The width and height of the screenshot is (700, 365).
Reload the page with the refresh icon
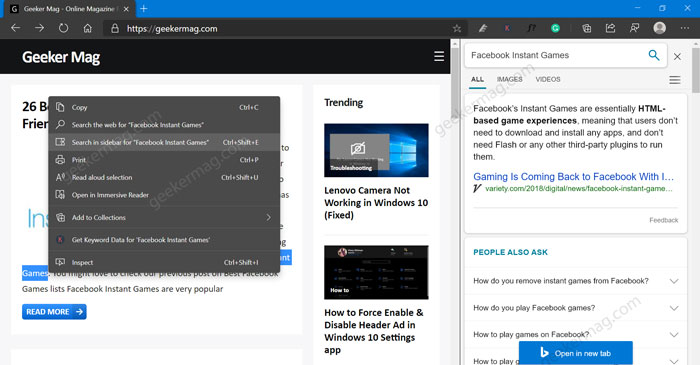tap(63, 28)
